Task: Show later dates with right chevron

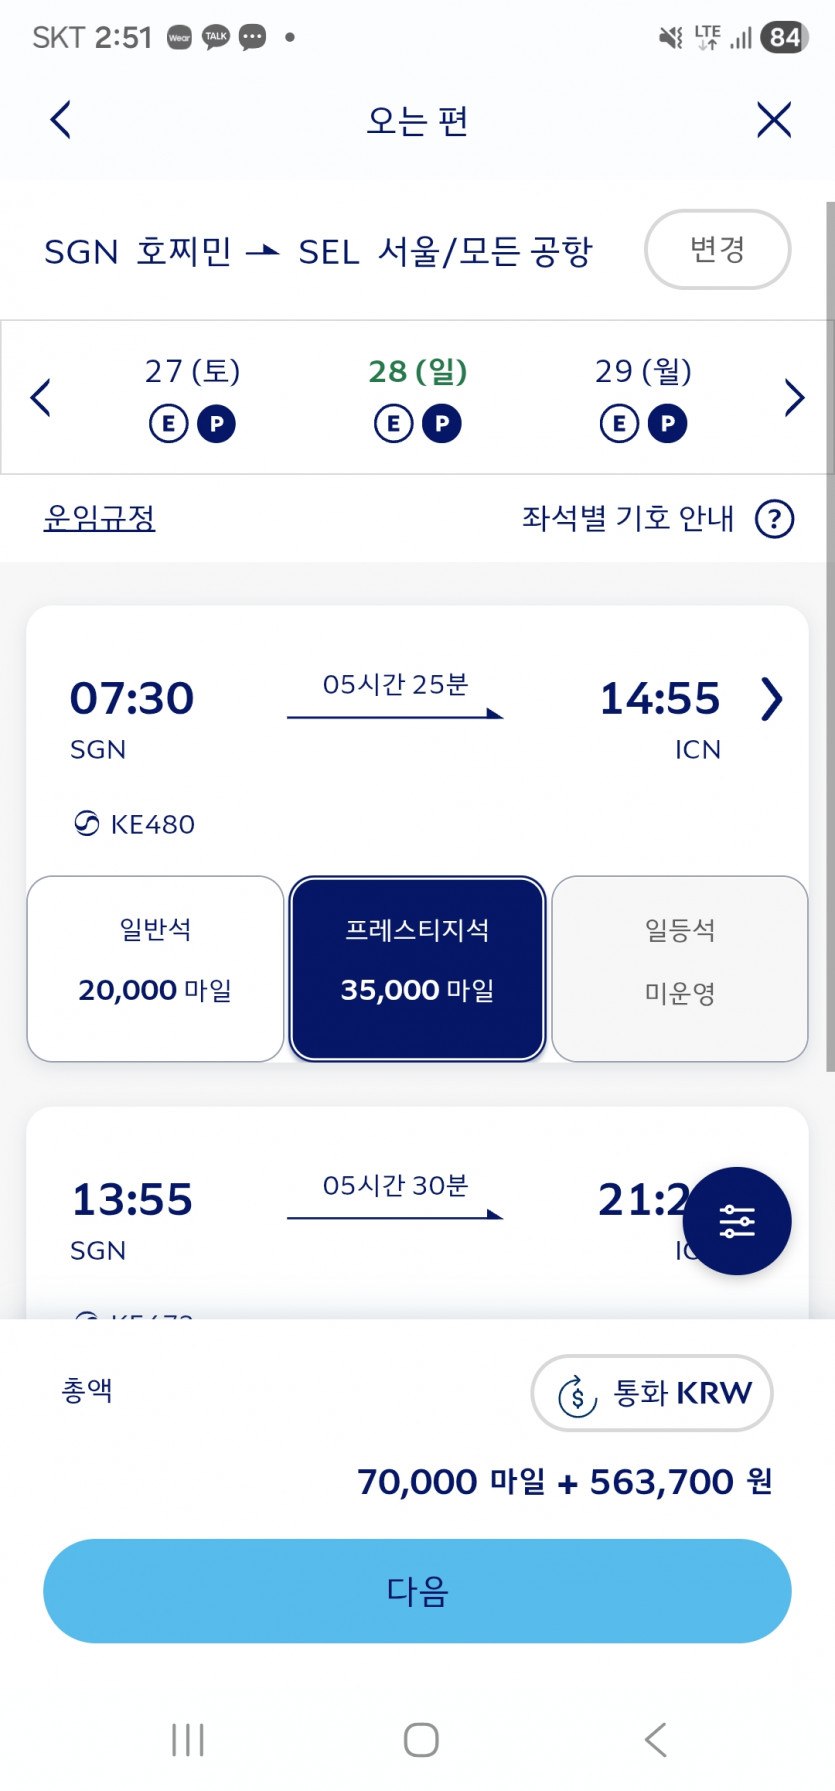Action: 794,398
